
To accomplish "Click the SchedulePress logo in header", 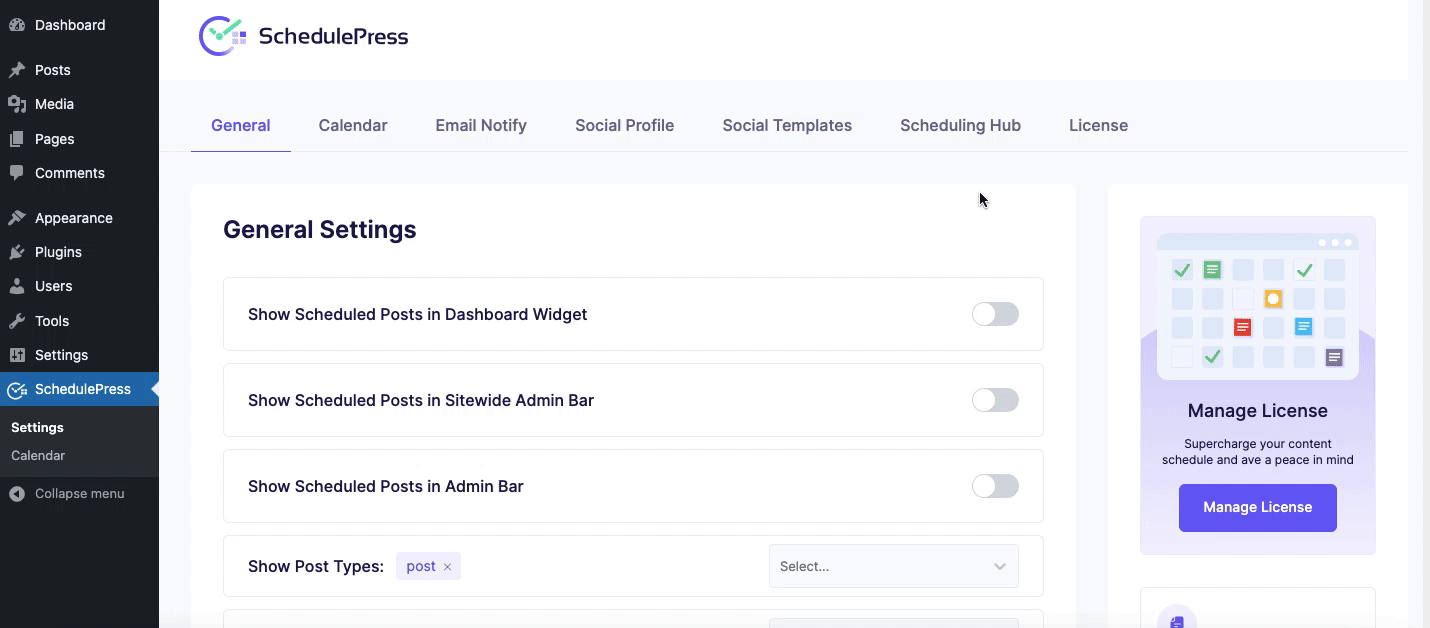I will pyautogui.click(x=303, y=37).
